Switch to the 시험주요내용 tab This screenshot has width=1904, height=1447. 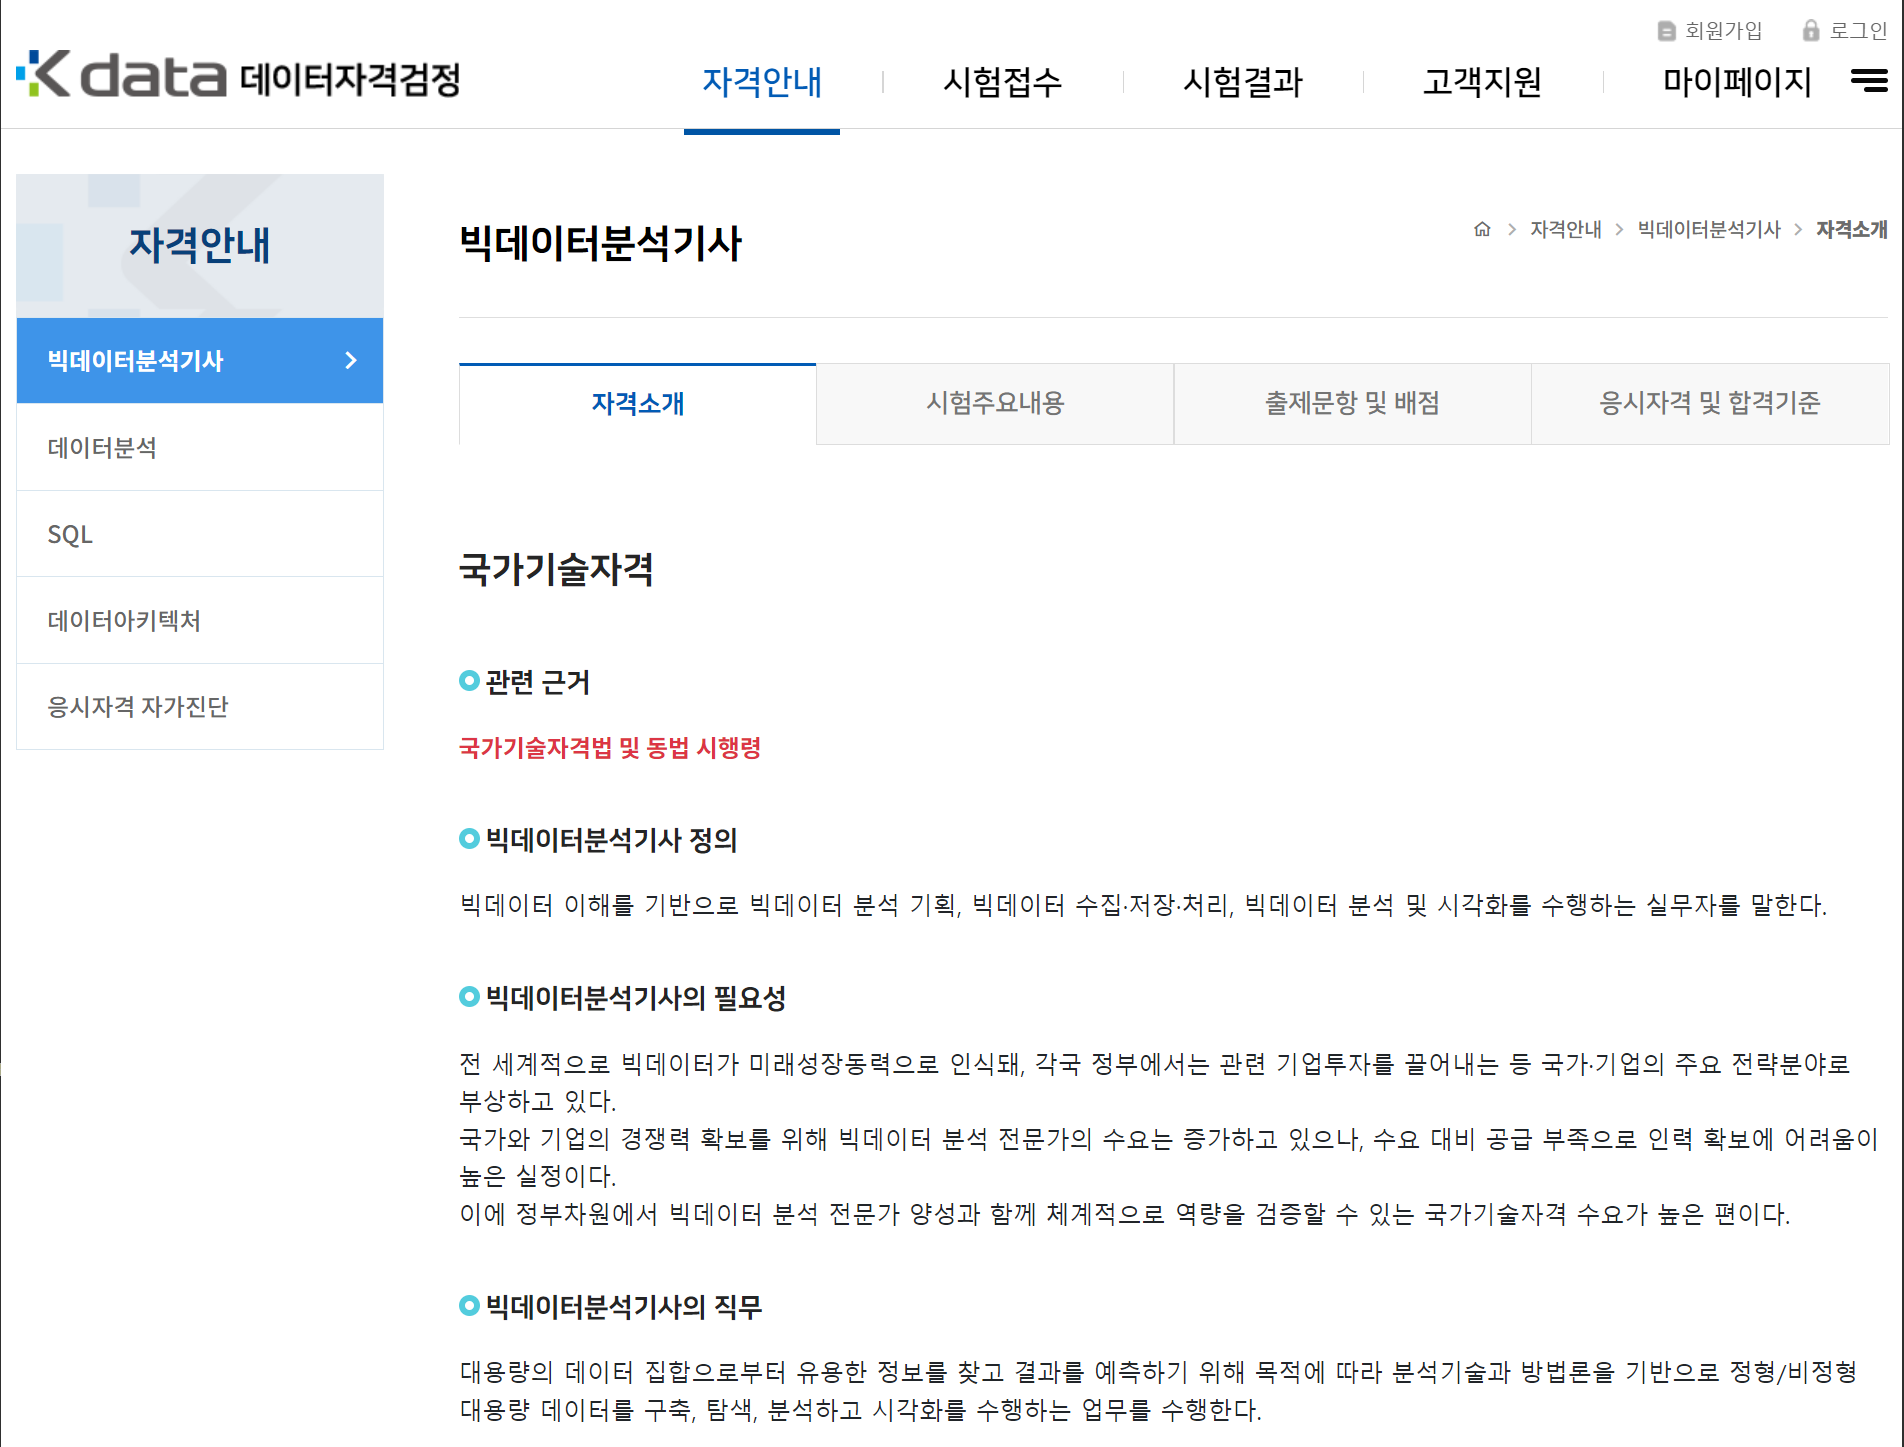(995, 404)
